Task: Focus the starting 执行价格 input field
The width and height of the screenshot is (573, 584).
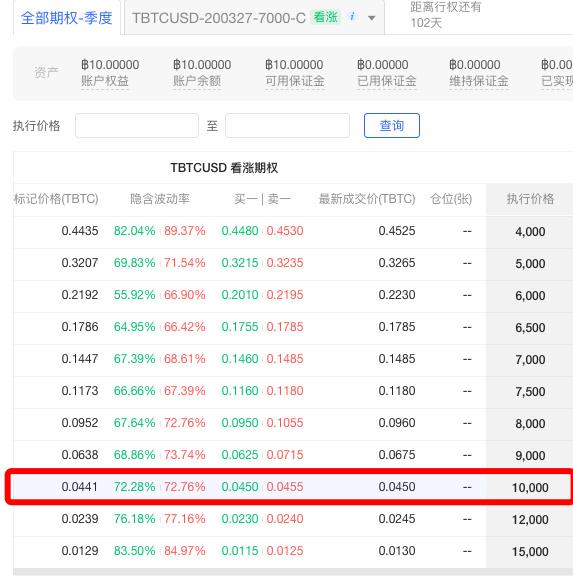Action: 137,126
